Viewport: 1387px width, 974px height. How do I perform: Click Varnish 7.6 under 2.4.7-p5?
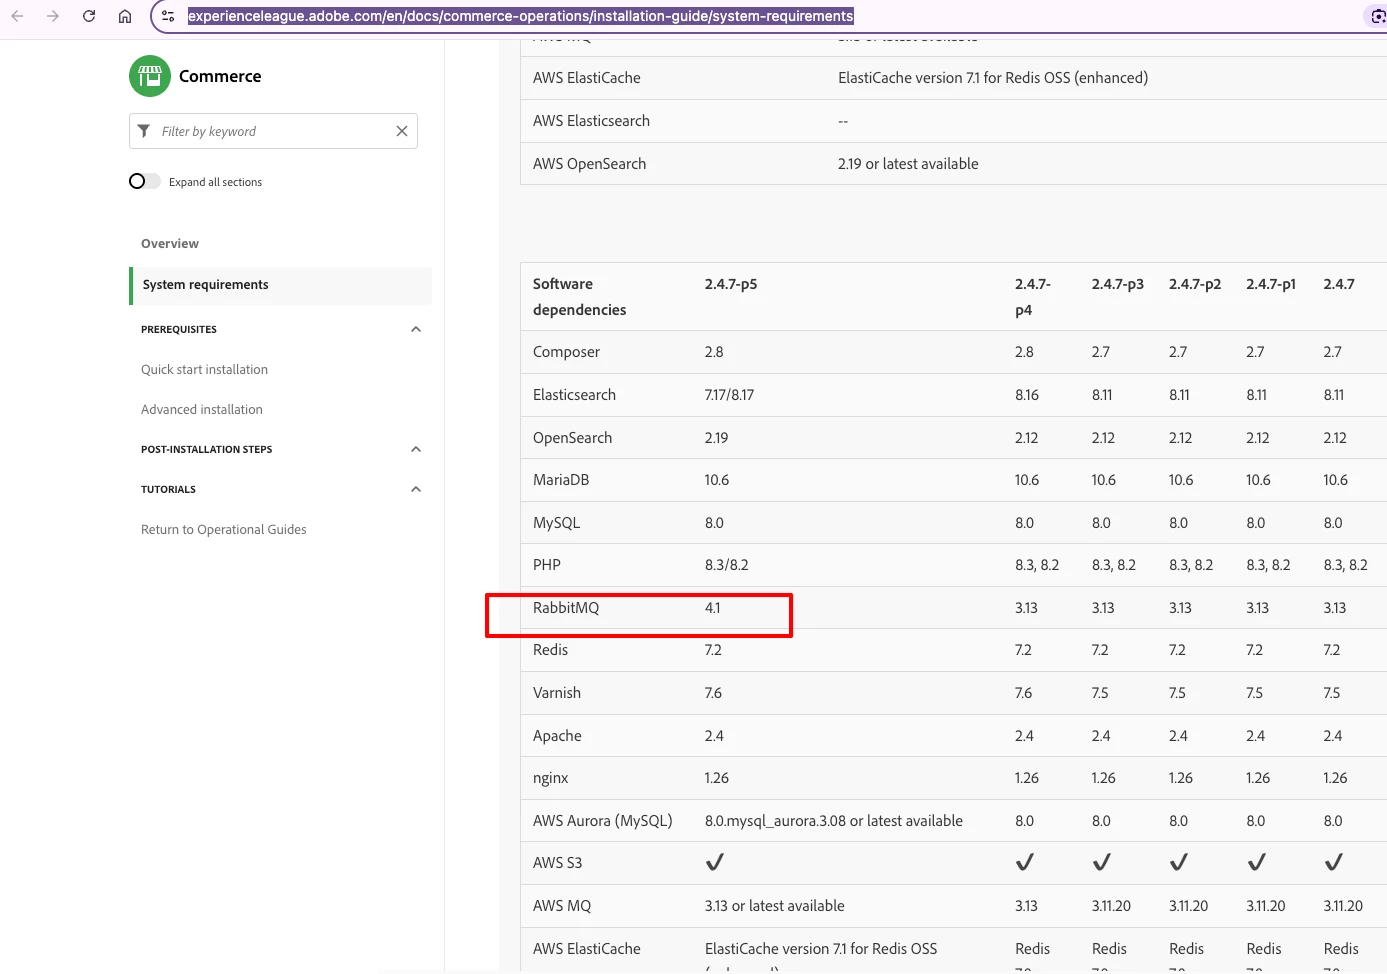pos(713,693)
